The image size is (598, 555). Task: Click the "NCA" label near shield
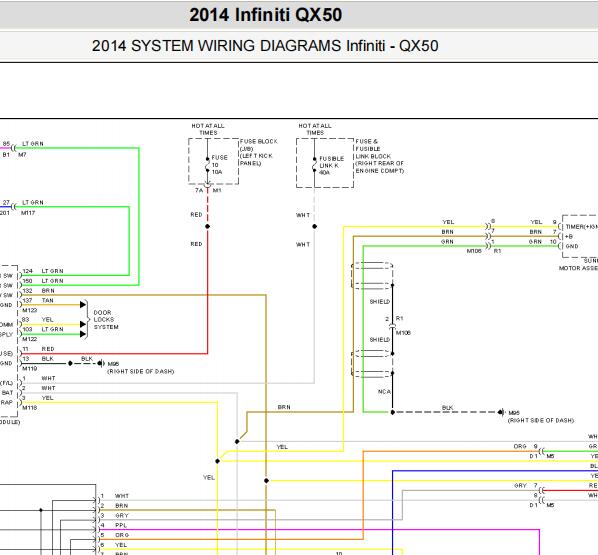[x=384, y=392]
